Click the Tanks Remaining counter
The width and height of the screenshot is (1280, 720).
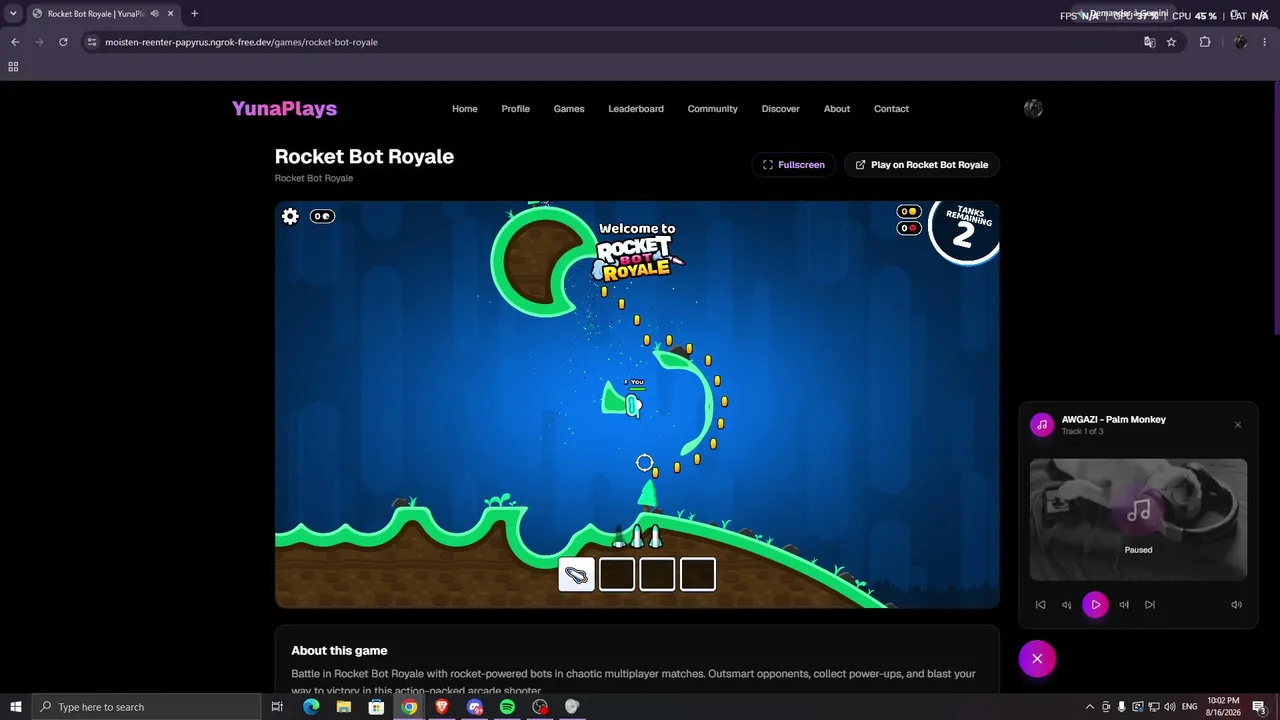click(963, 230)
